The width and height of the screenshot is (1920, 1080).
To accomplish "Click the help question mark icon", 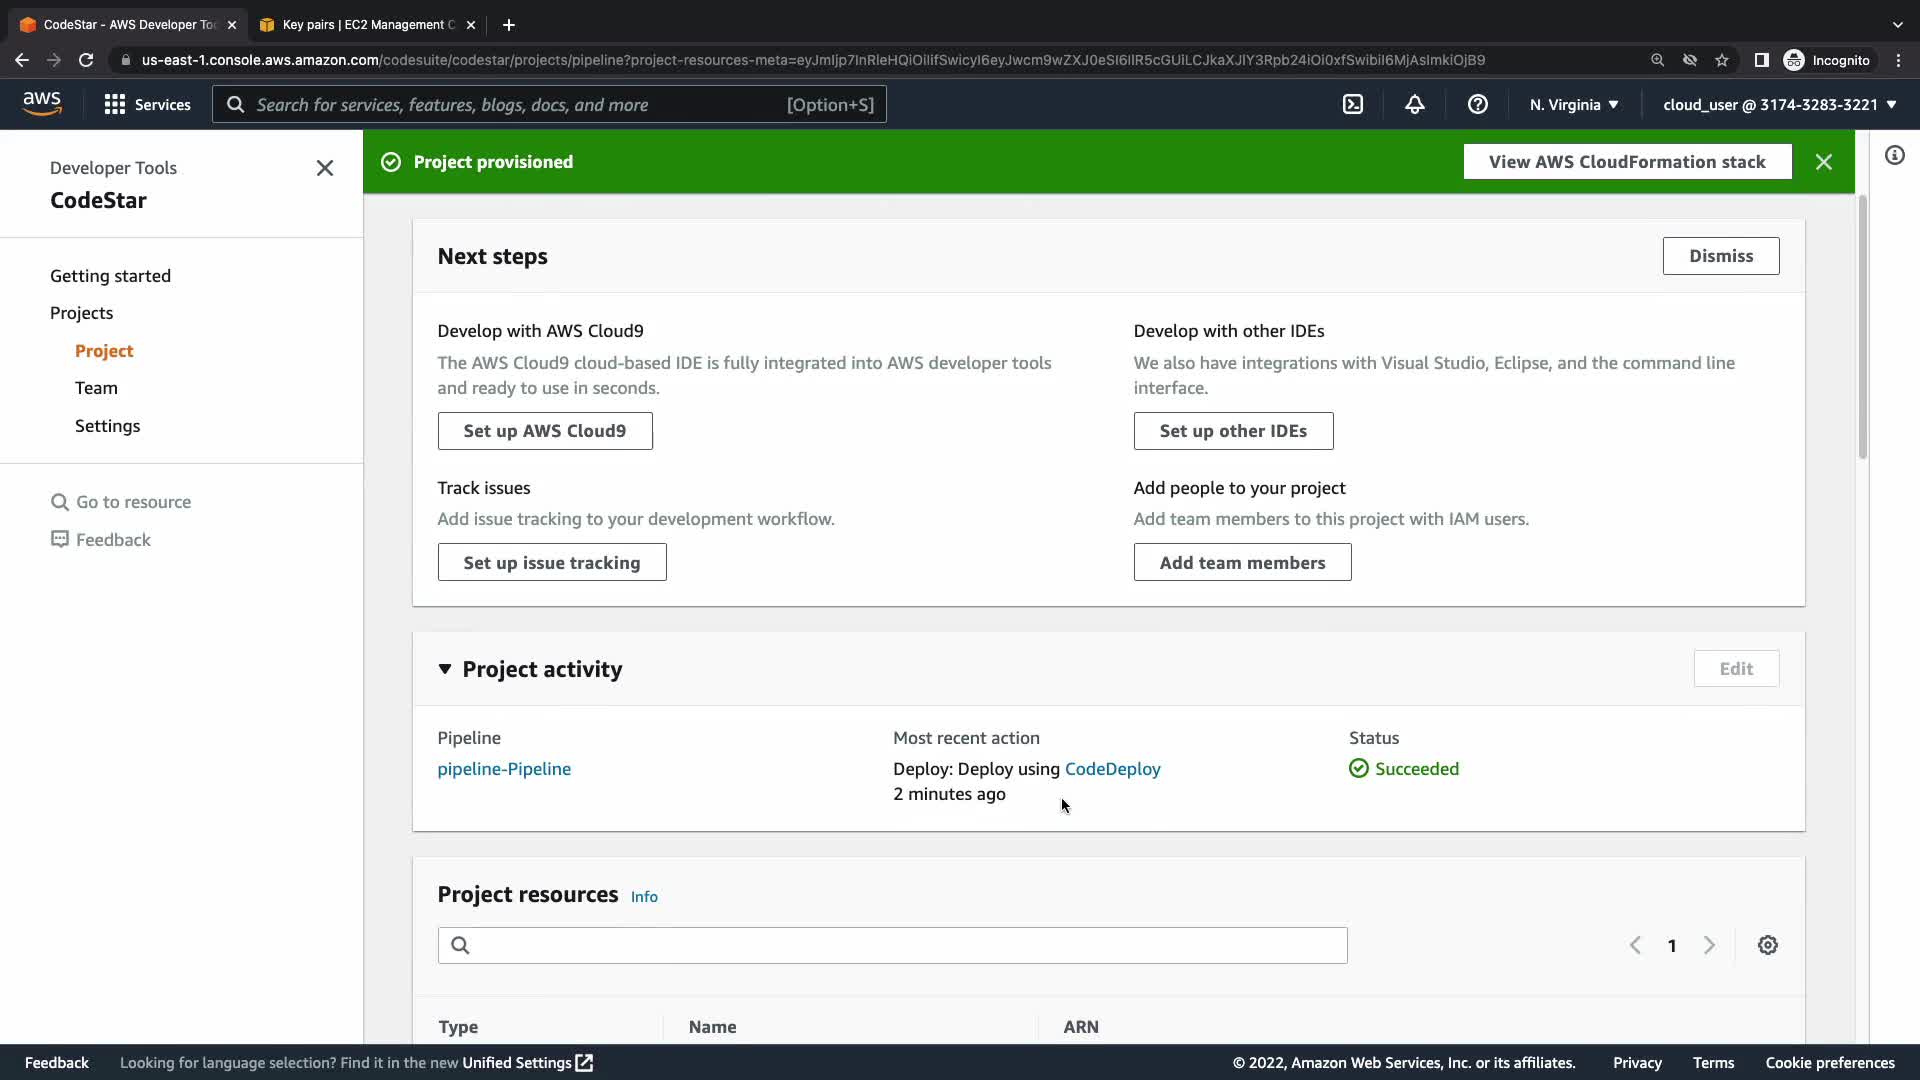I will tap(1477, 104).
